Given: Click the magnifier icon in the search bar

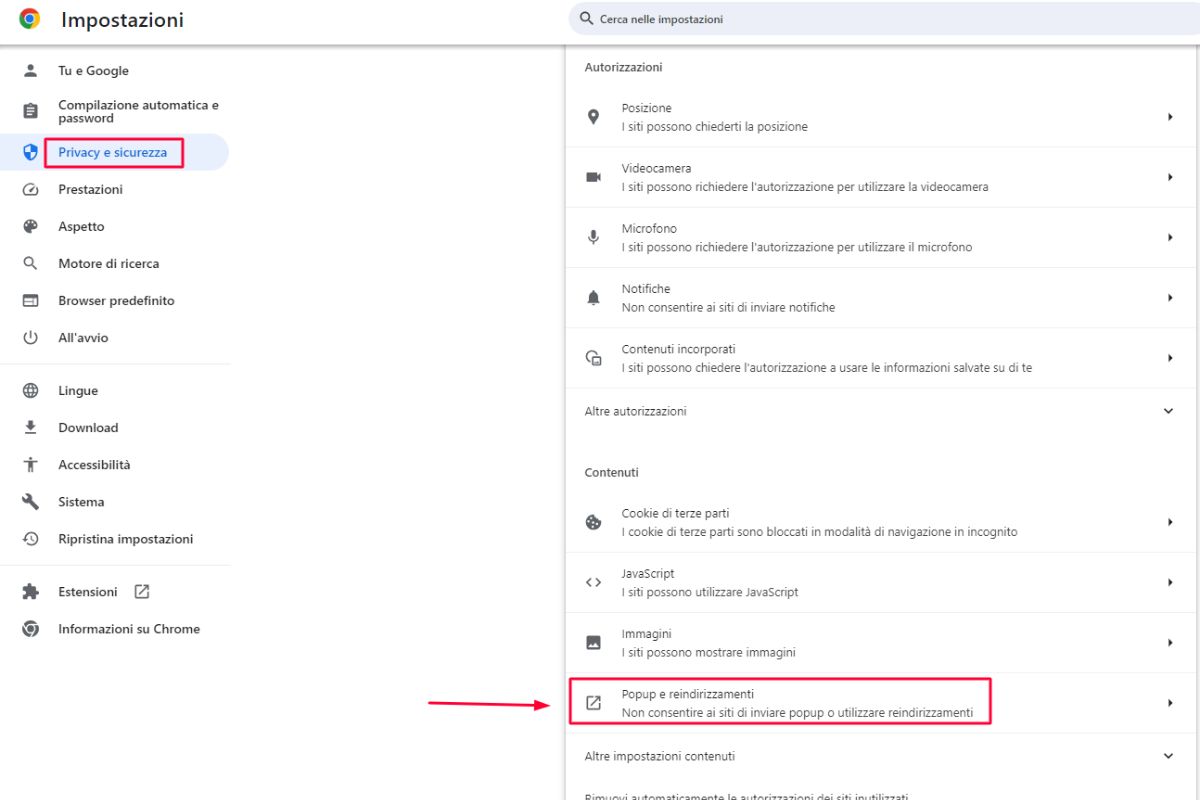Looking at the screenshot, I should (587, 19).
